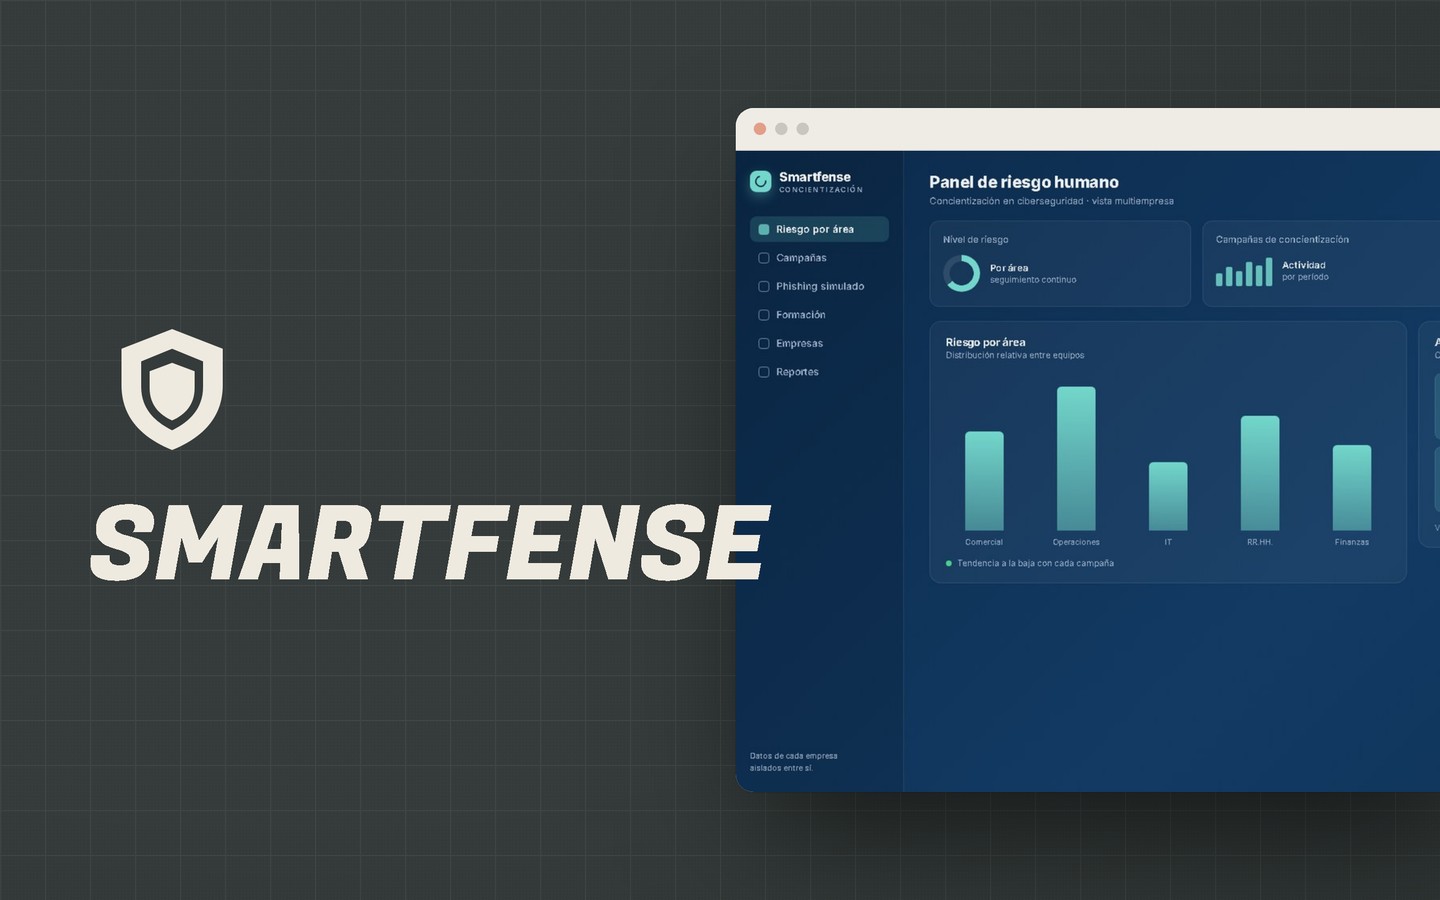Click the square icon beside Empresas

point(764,343)
